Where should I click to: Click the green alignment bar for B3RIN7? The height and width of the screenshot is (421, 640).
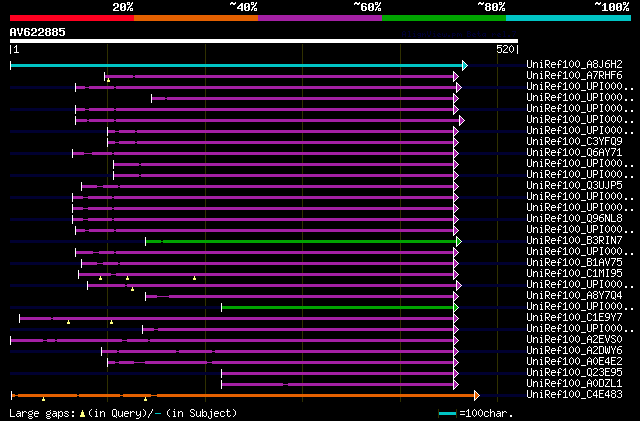(301, 242)
